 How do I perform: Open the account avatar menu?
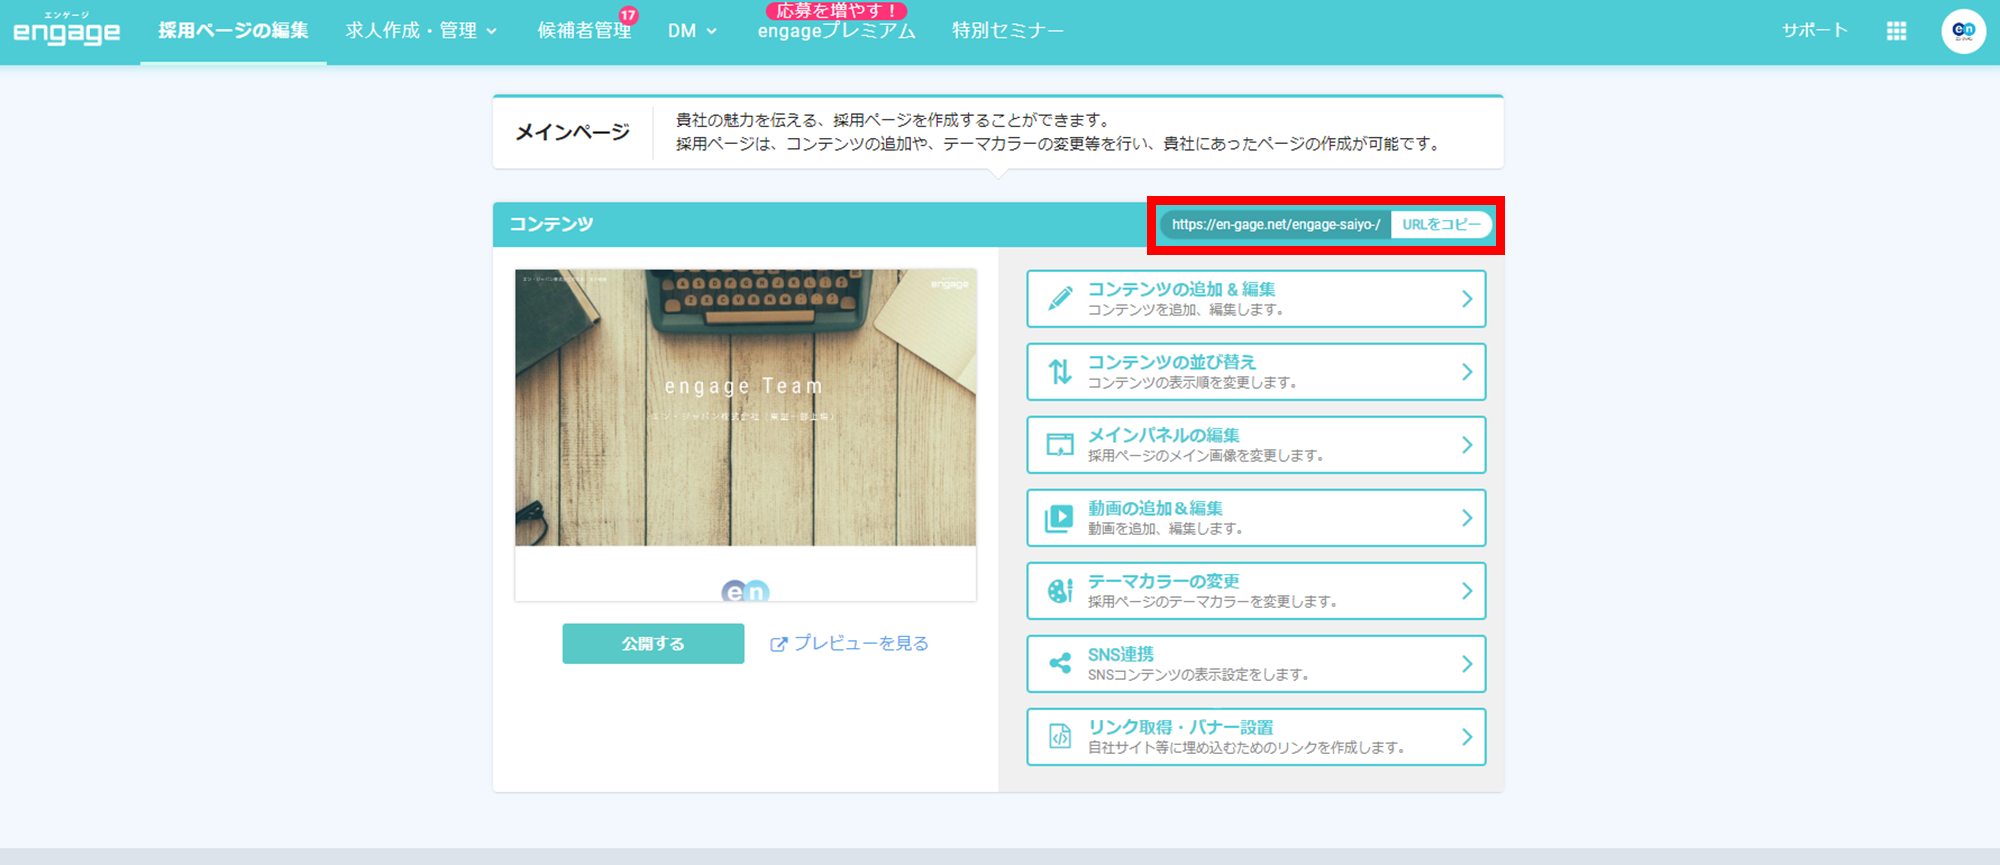click(x=1963, y=31)
